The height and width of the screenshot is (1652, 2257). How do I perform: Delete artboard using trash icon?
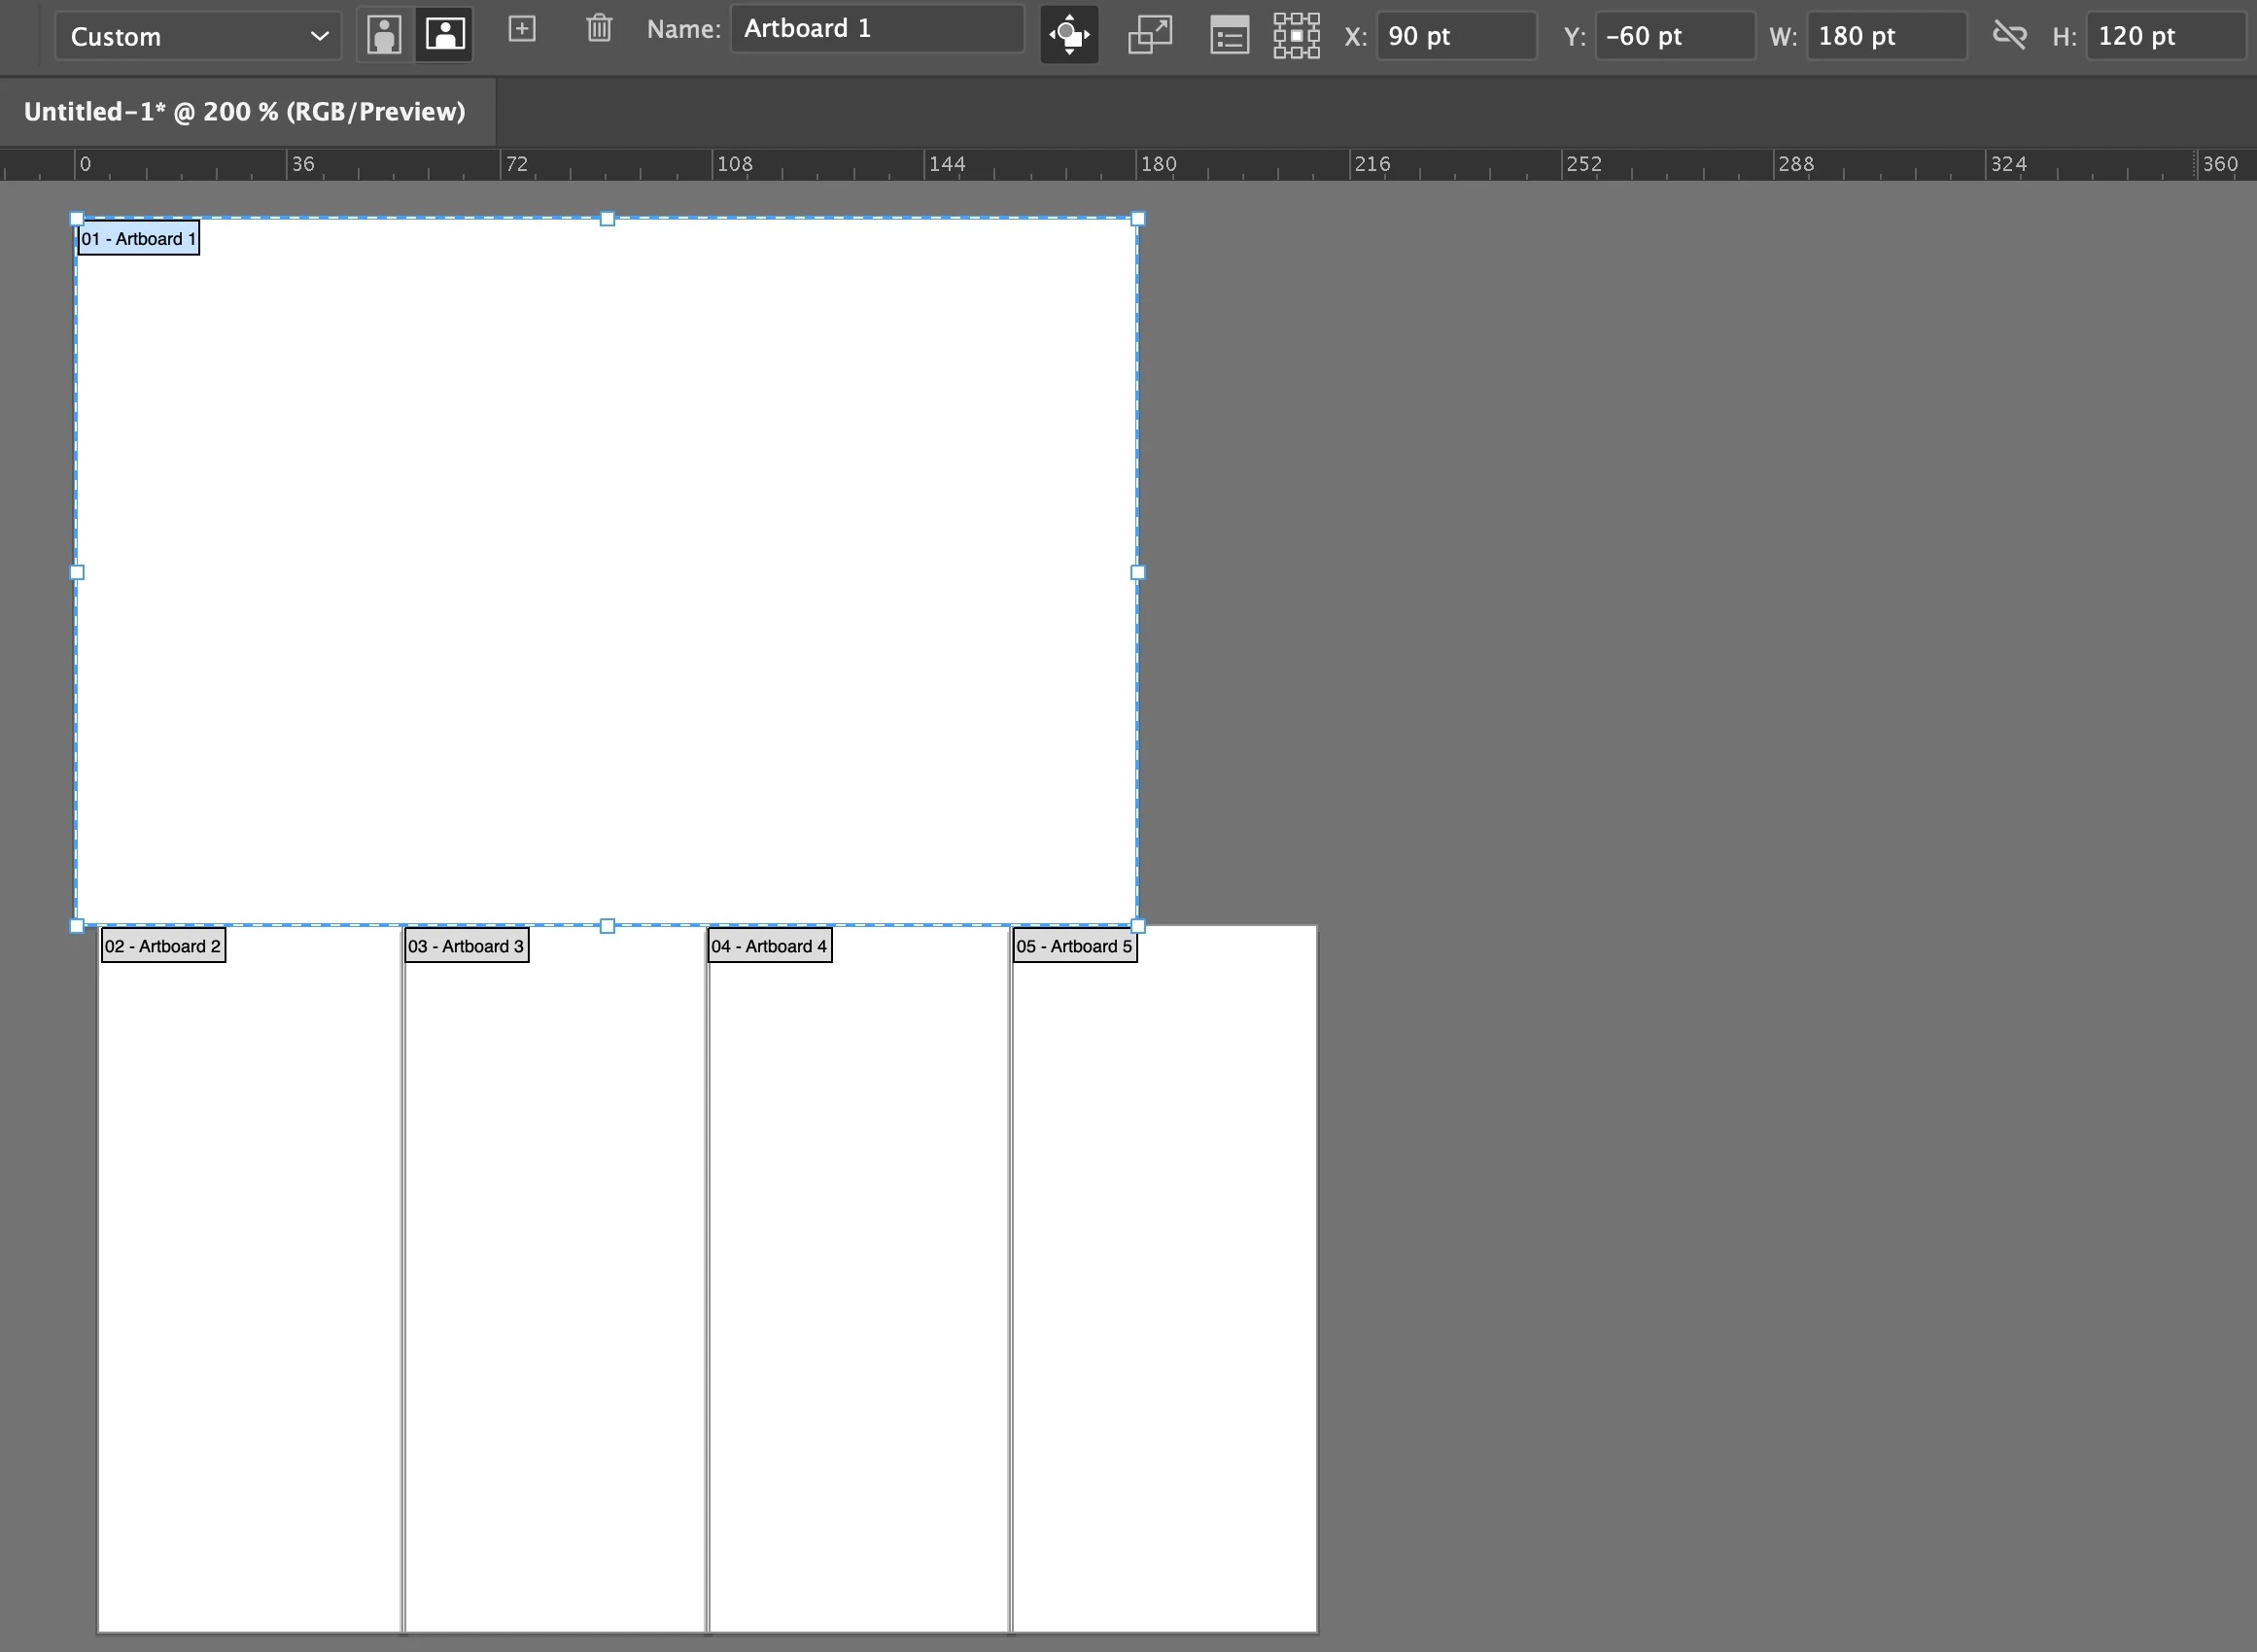click(x=599, y=29)
